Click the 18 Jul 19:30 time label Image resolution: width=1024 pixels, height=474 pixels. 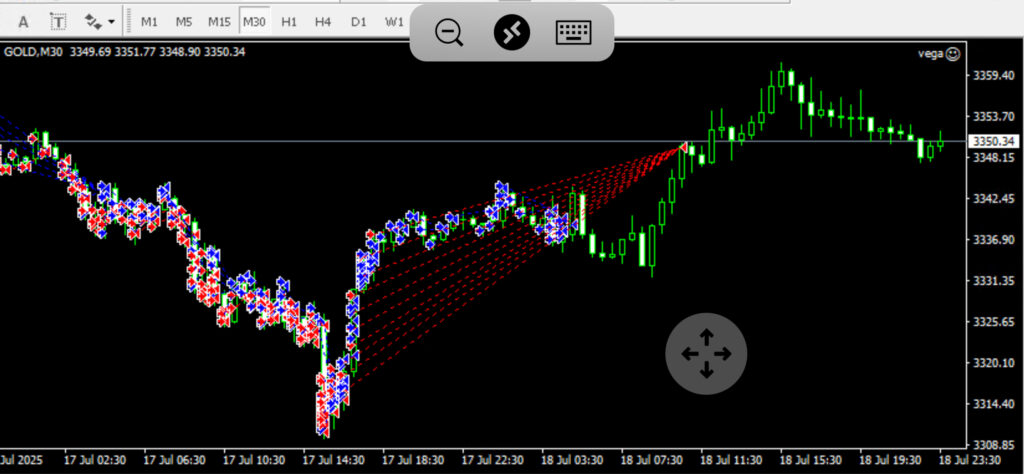click(891, 460)
